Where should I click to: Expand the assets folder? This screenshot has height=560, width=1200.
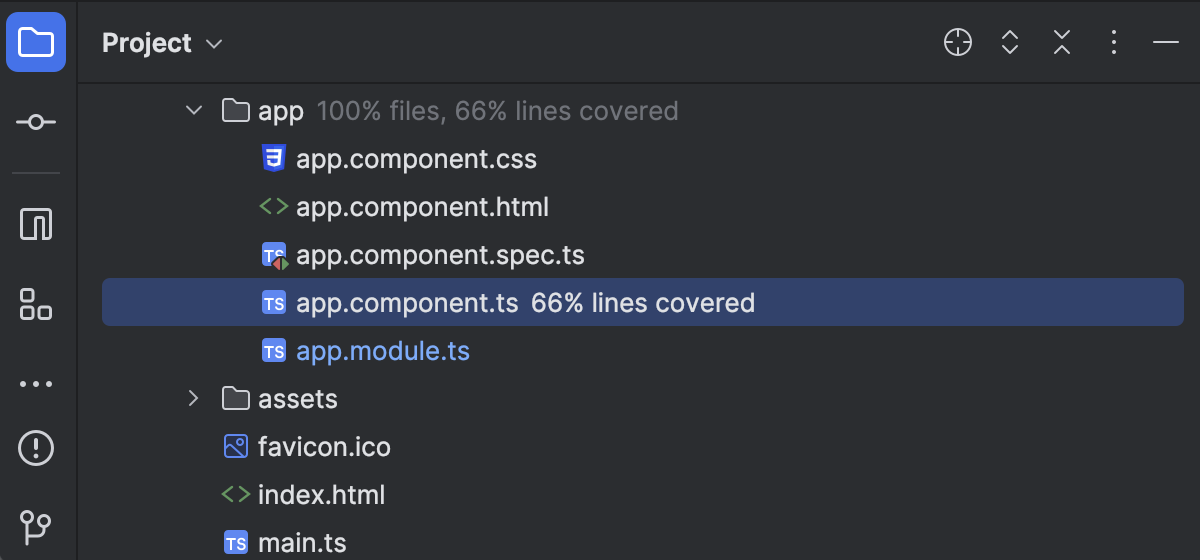[194, 399]
